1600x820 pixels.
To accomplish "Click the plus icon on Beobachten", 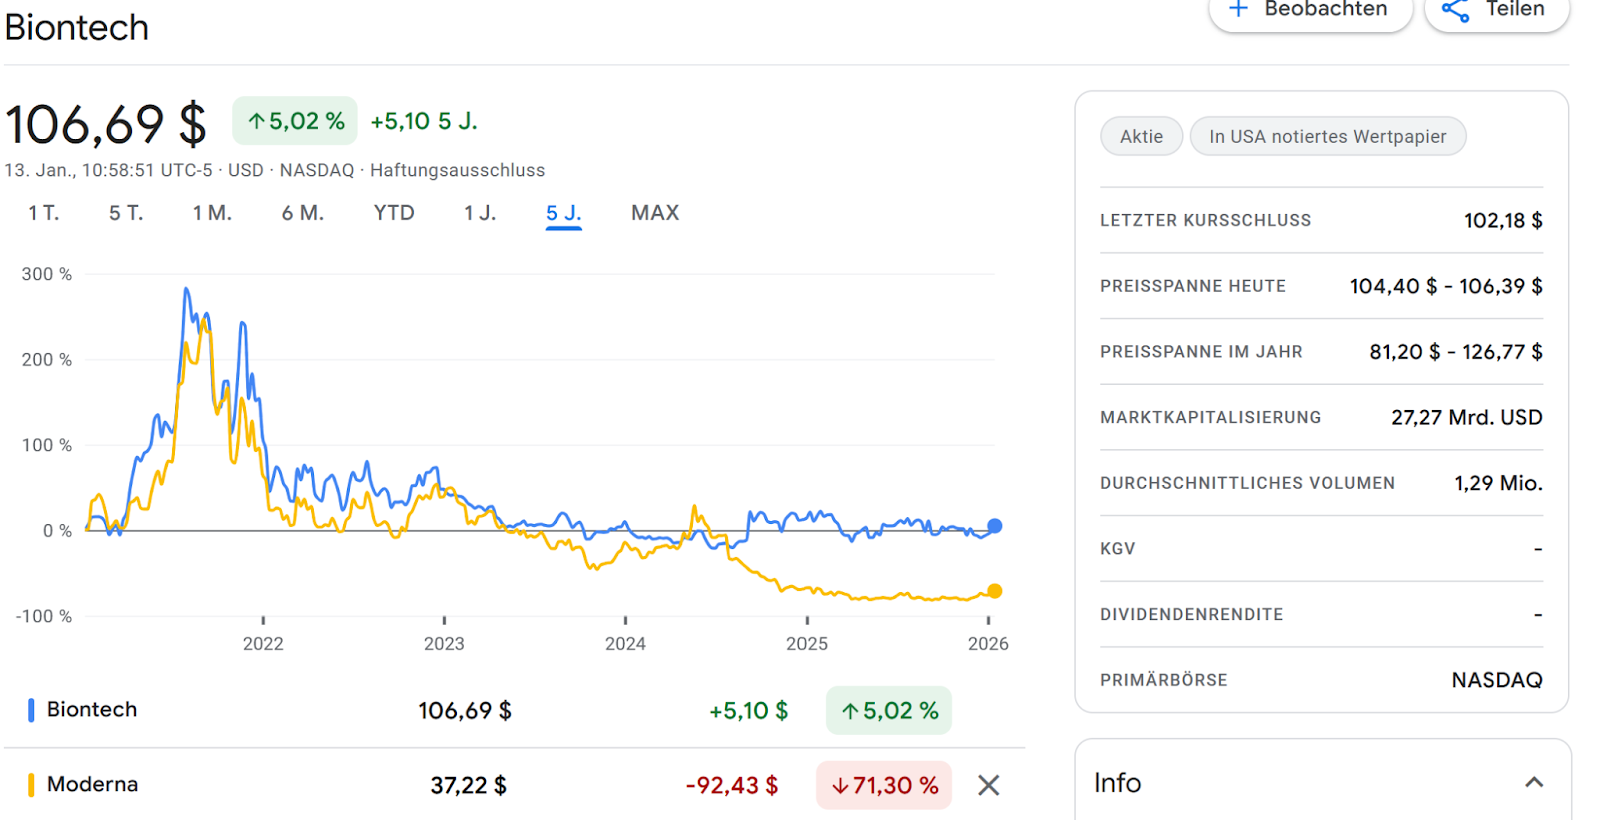I will point(1238,9).
